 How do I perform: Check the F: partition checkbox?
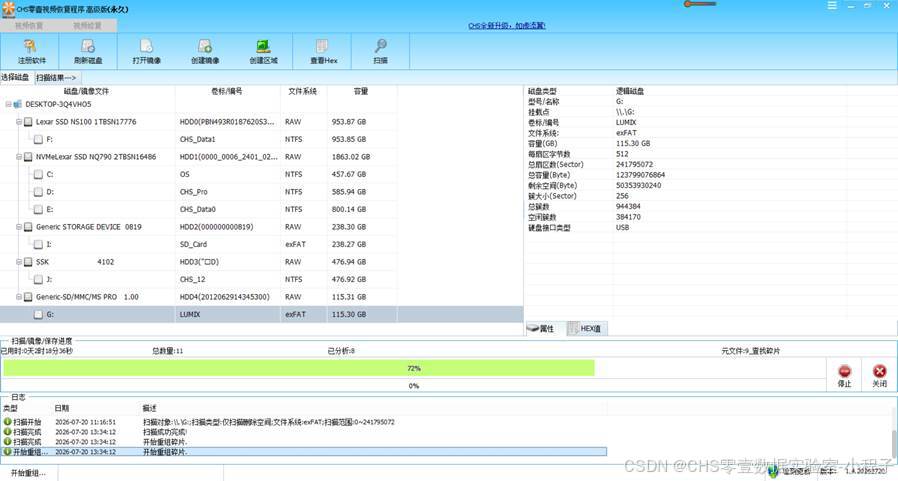coord(38,139)
